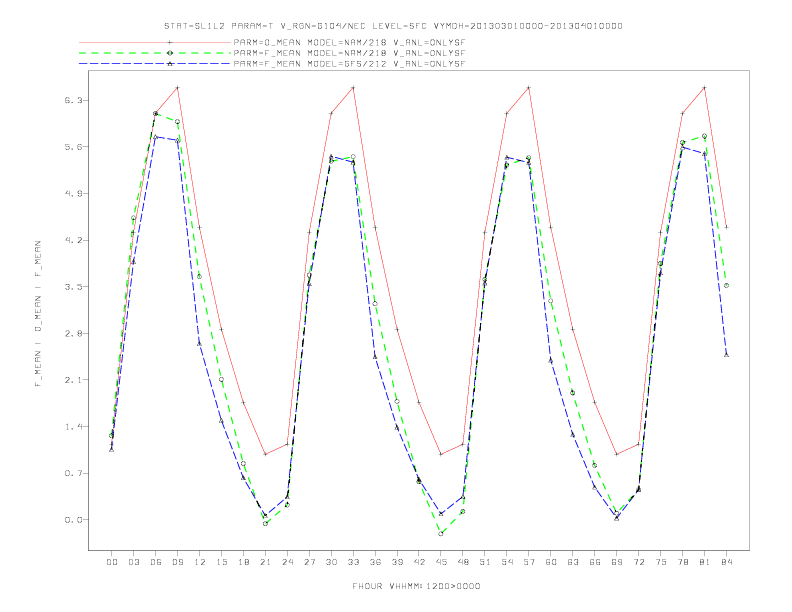
Task: Click x-axis forecast hour label 12
Action: [200, 562]
